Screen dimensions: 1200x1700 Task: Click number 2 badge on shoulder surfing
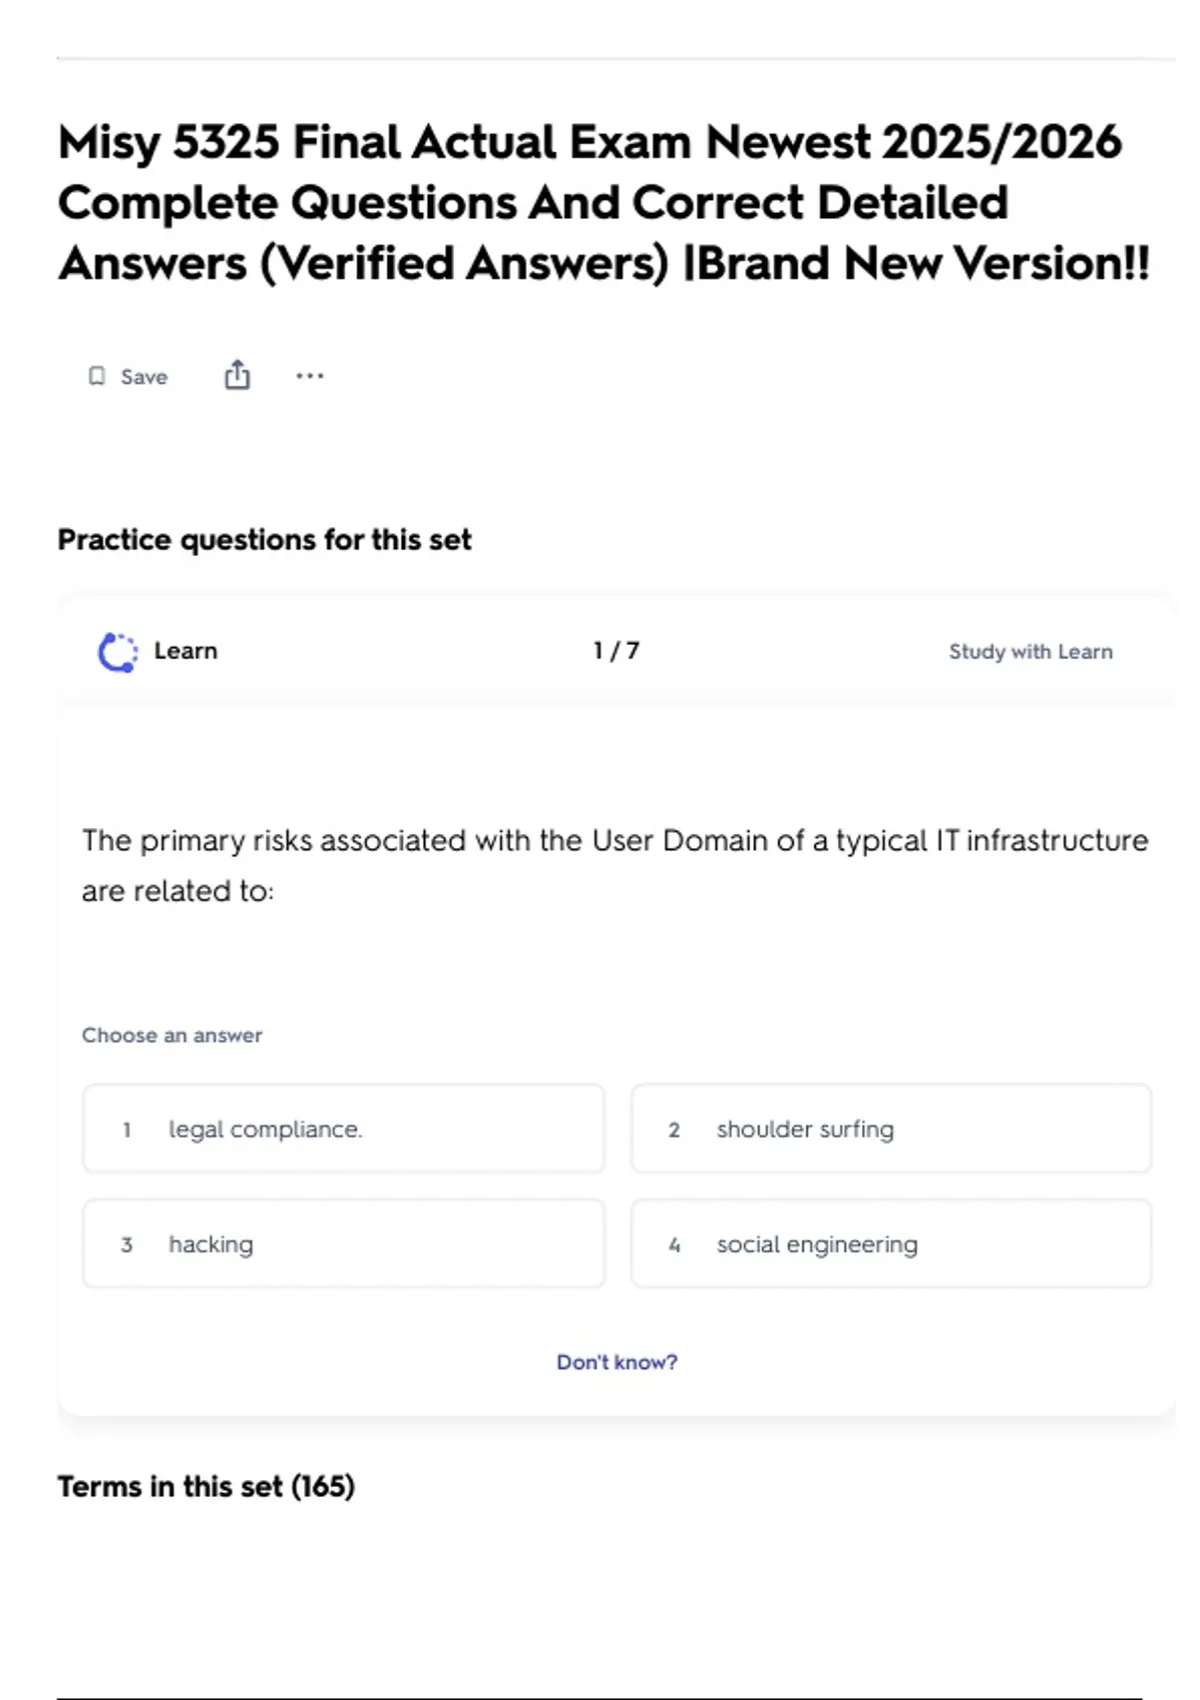coord(674,1130)
